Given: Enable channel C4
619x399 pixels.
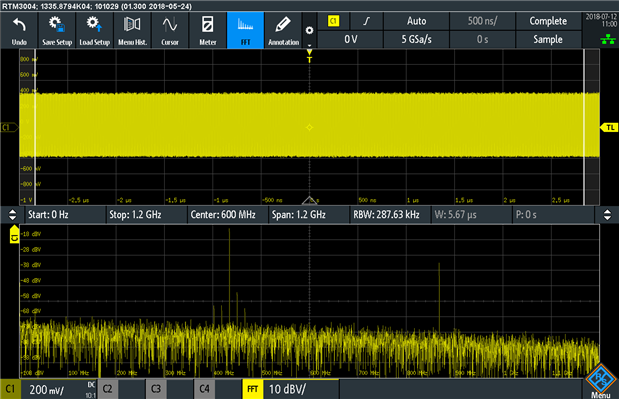Looking at the screenshot, I should coord(204,389).
